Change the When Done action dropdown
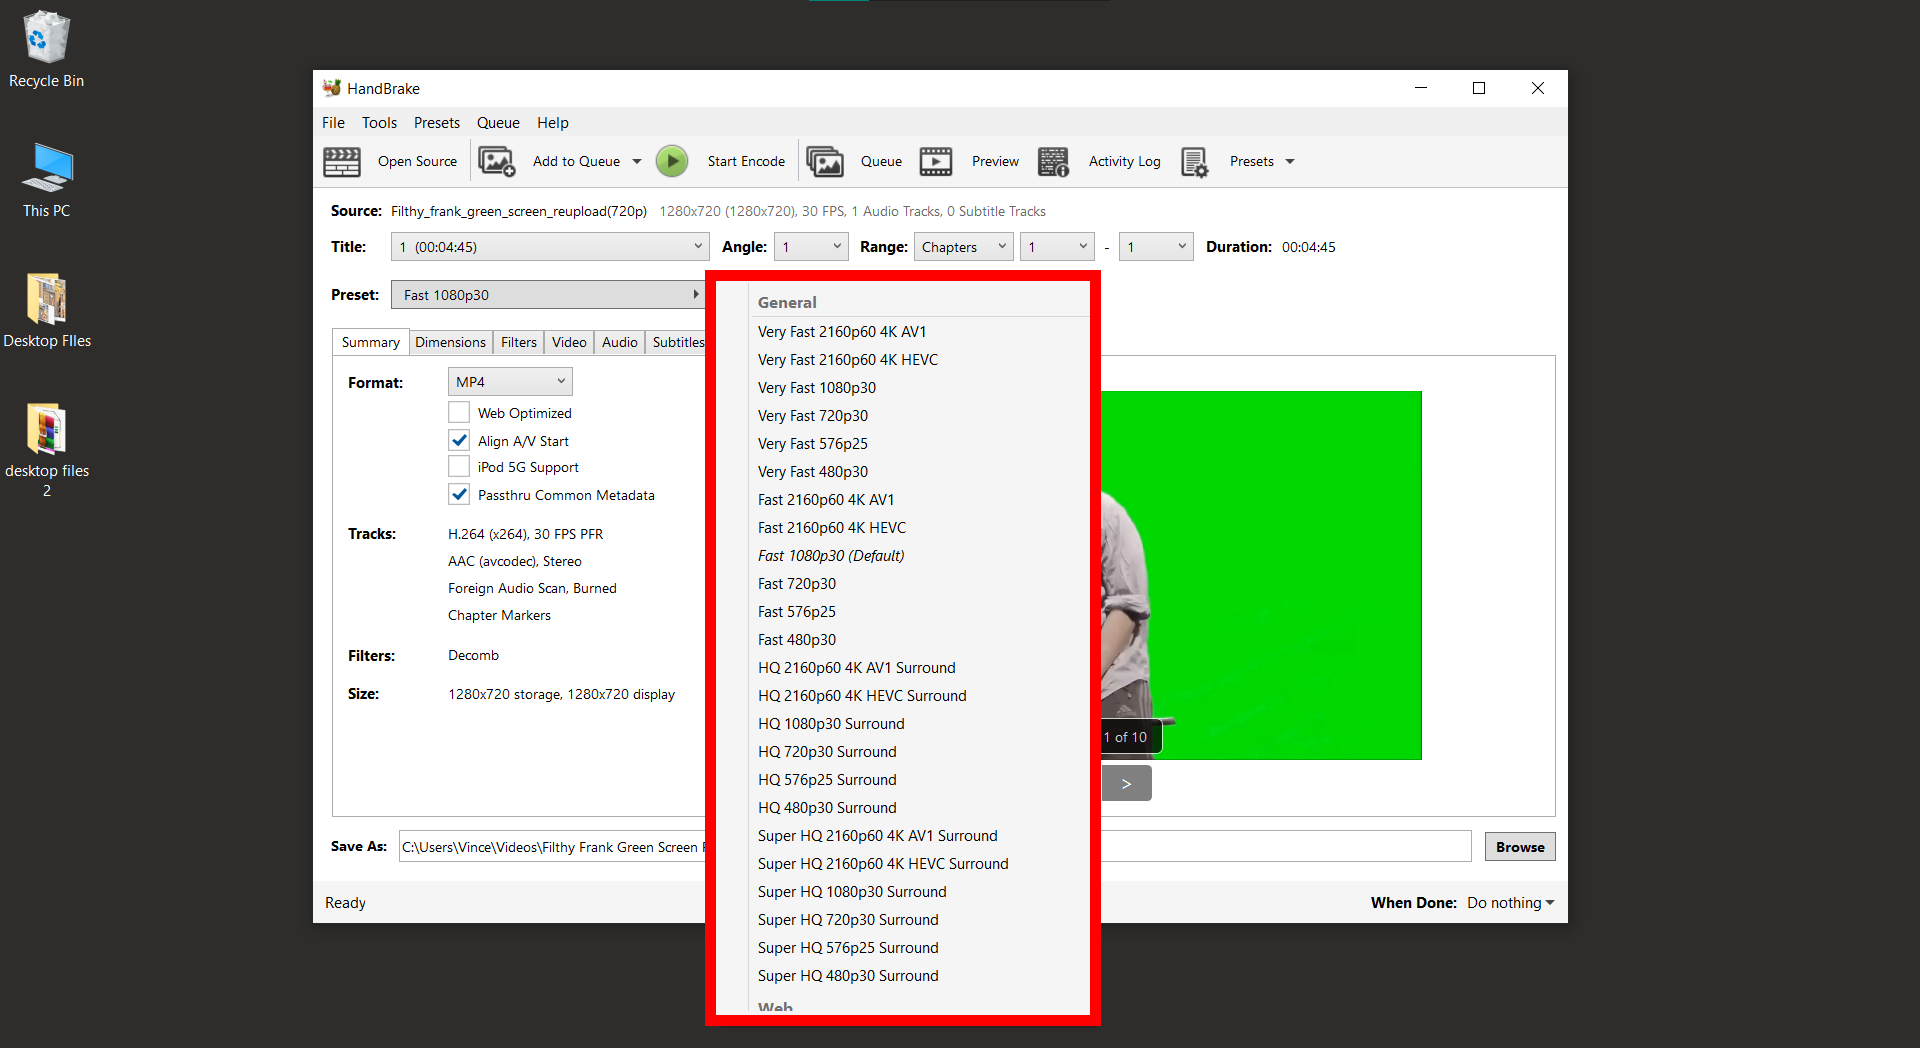Image resolution: width=1920 pixels, height=1048 pixels. [x=1509, y=902]
